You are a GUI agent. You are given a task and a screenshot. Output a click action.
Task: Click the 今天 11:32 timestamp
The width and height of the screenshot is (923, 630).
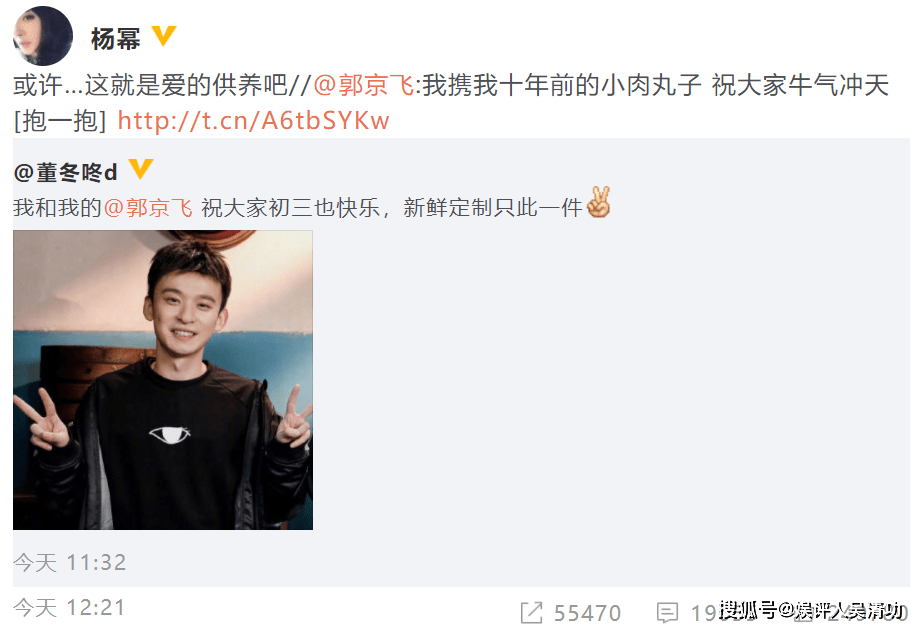point(69,563)
